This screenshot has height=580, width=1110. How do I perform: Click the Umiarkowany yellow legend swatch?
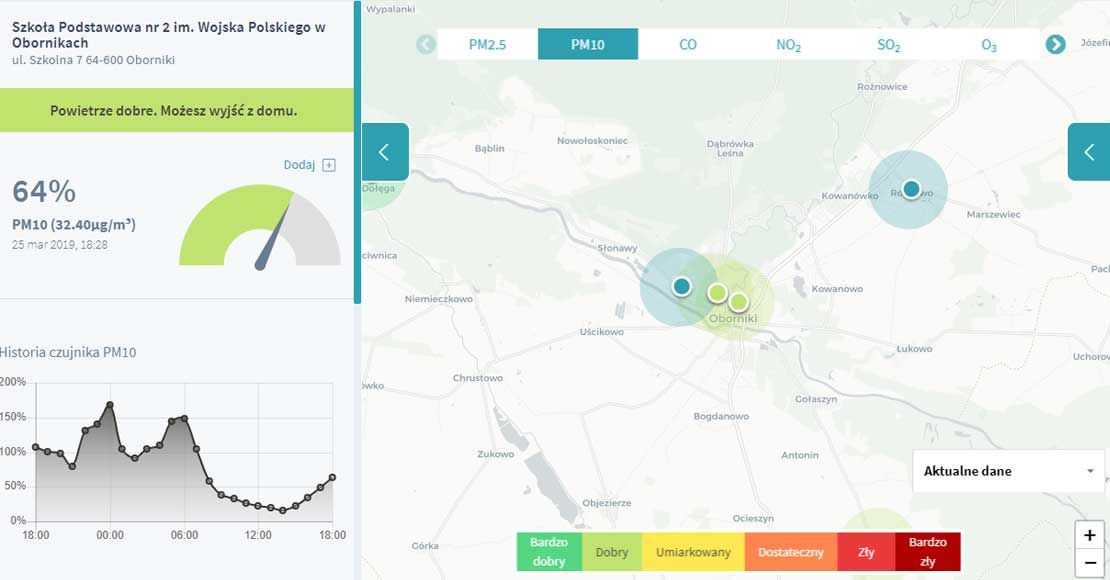(693, 552)
